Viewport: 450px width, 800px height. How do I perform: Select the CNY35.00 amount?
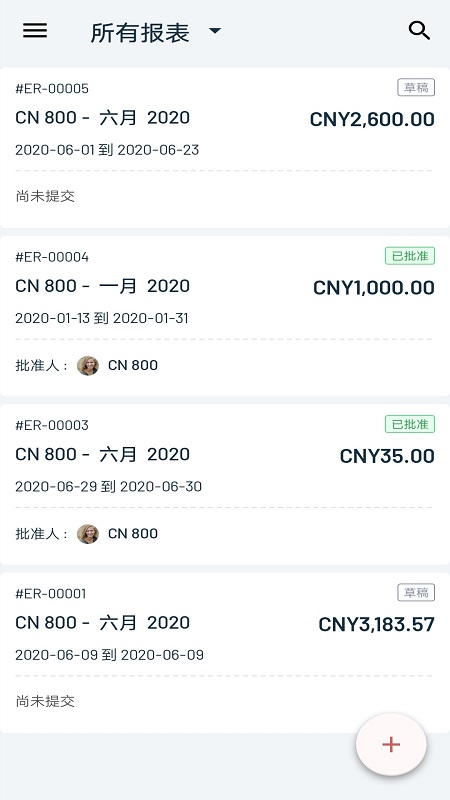(387, 457)
